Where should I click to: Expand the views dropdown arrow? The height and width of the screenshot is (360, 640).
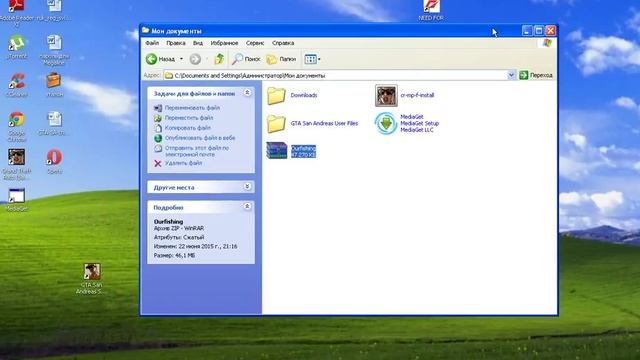click(319, 59)
